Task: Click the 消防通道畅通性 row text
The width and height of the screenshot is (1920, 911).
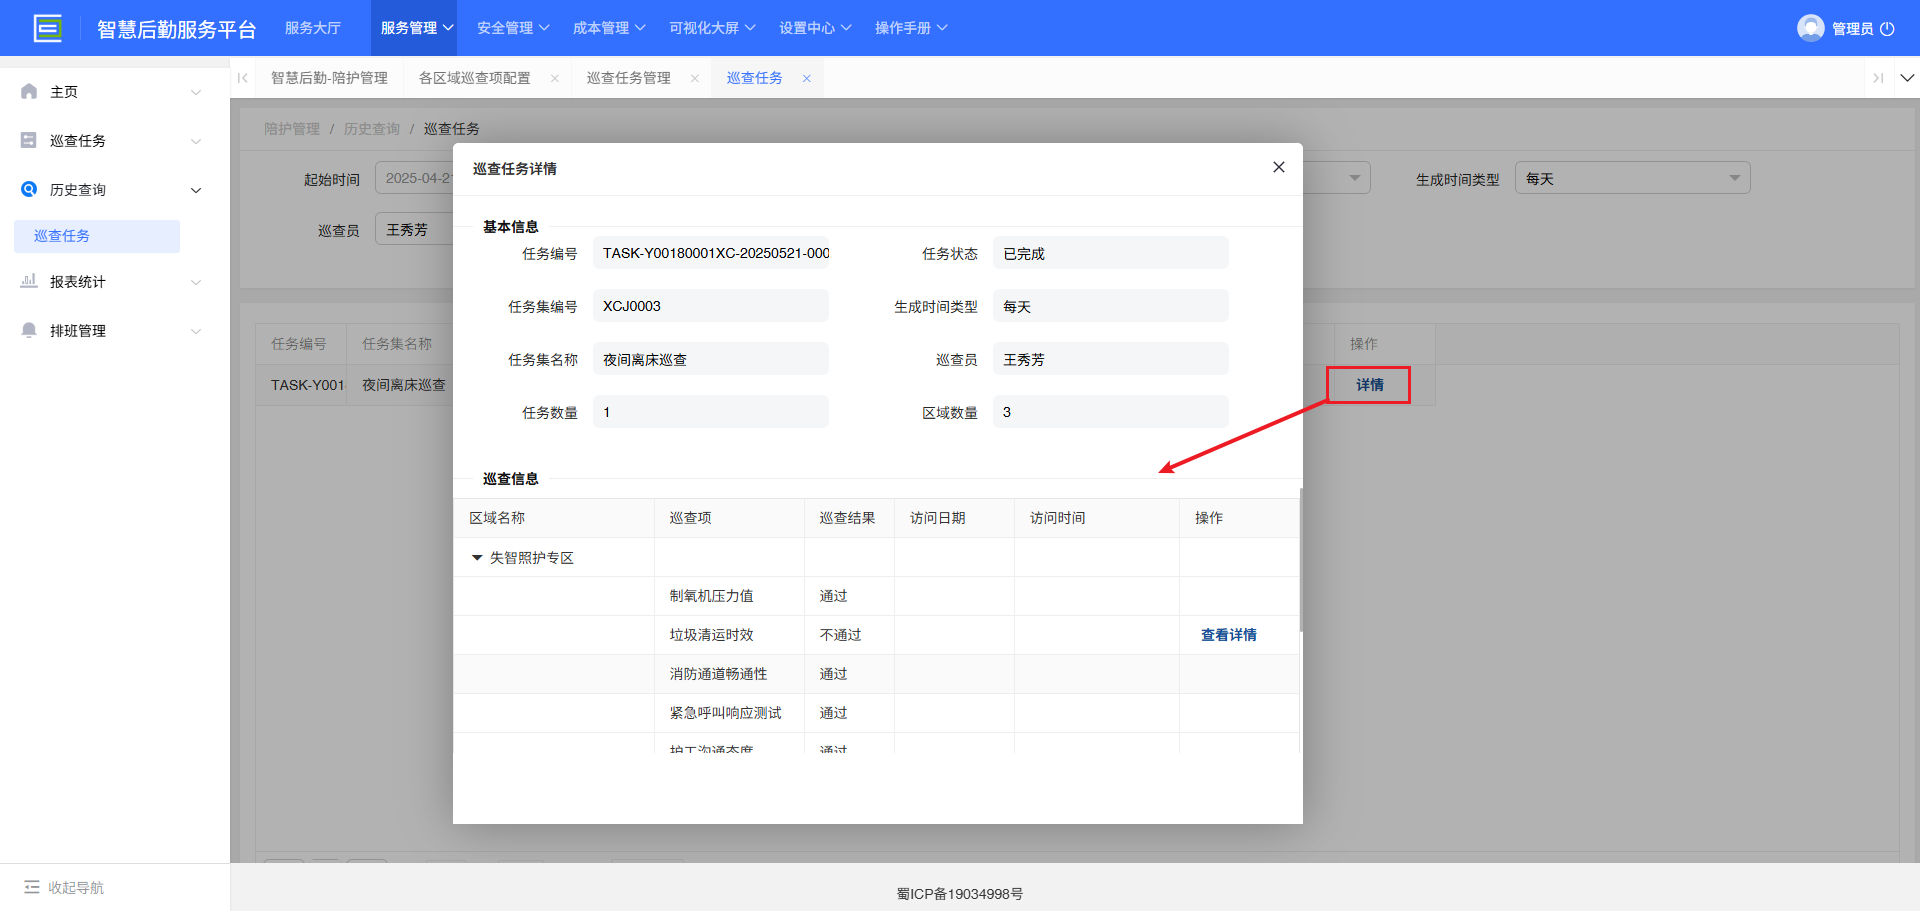Action: 718,674
